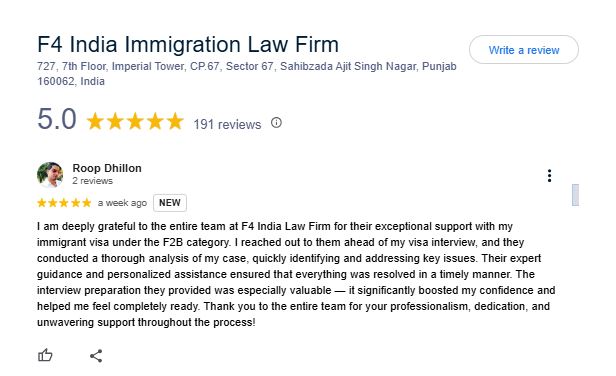The image size is (616, 376).
Task: Click the middle star of the overall rating
Action: pyautogui.click(x=135, y=121)
